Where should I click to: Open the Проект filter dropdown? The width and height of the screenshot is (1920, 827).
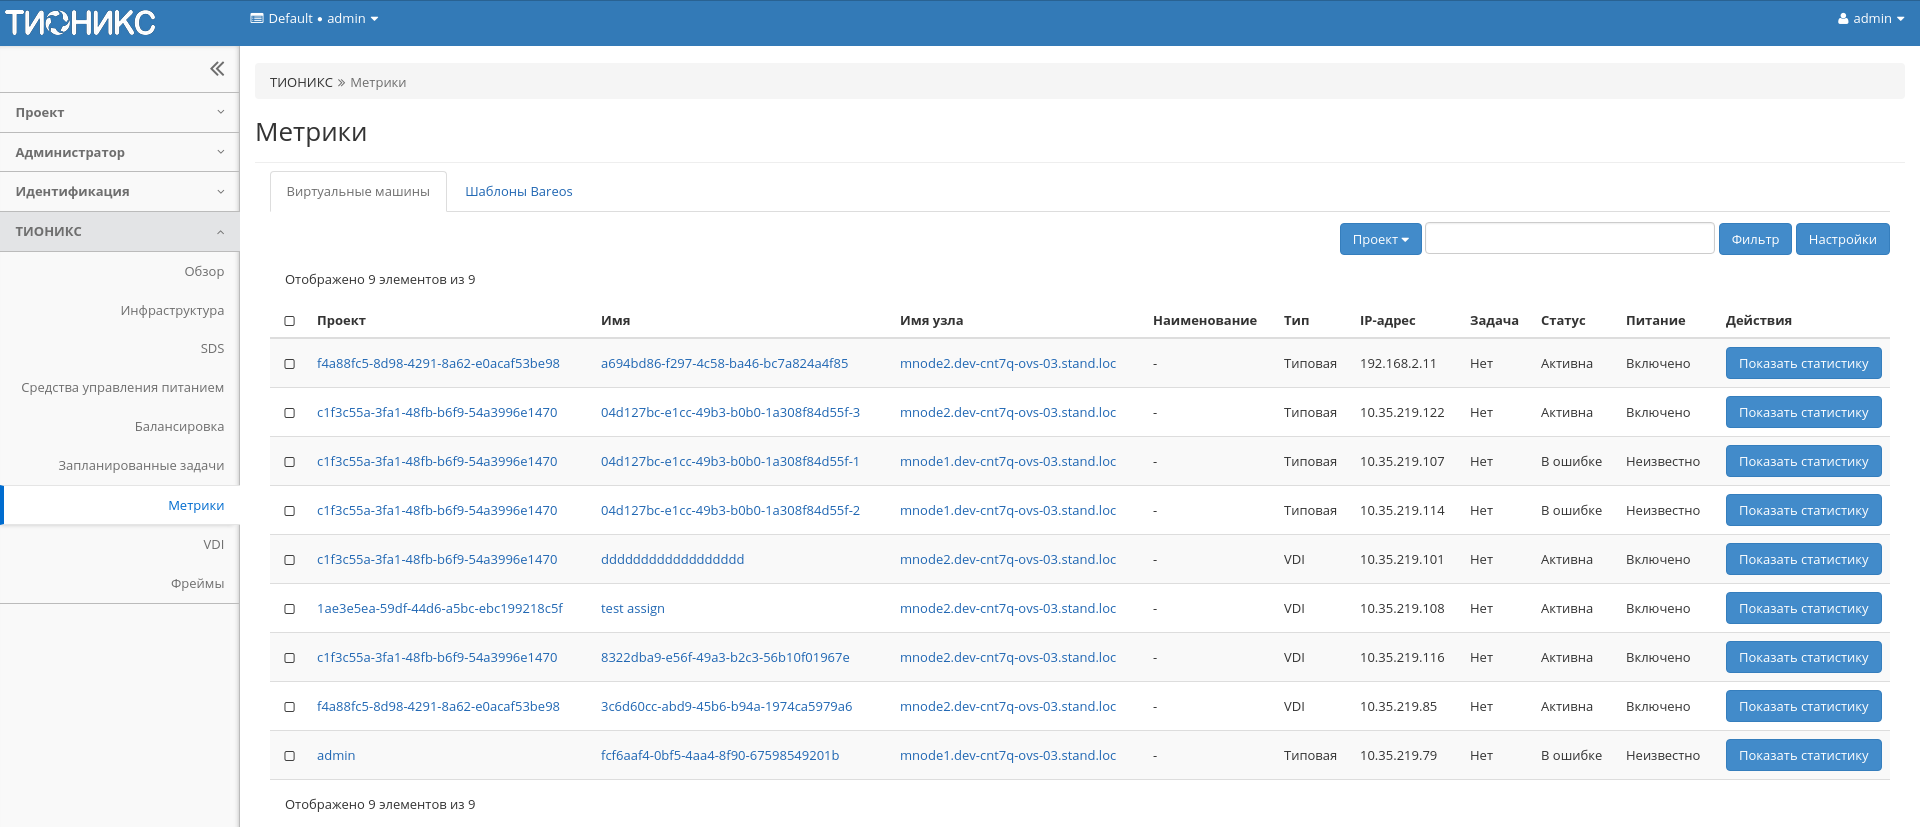(1380, 239)
